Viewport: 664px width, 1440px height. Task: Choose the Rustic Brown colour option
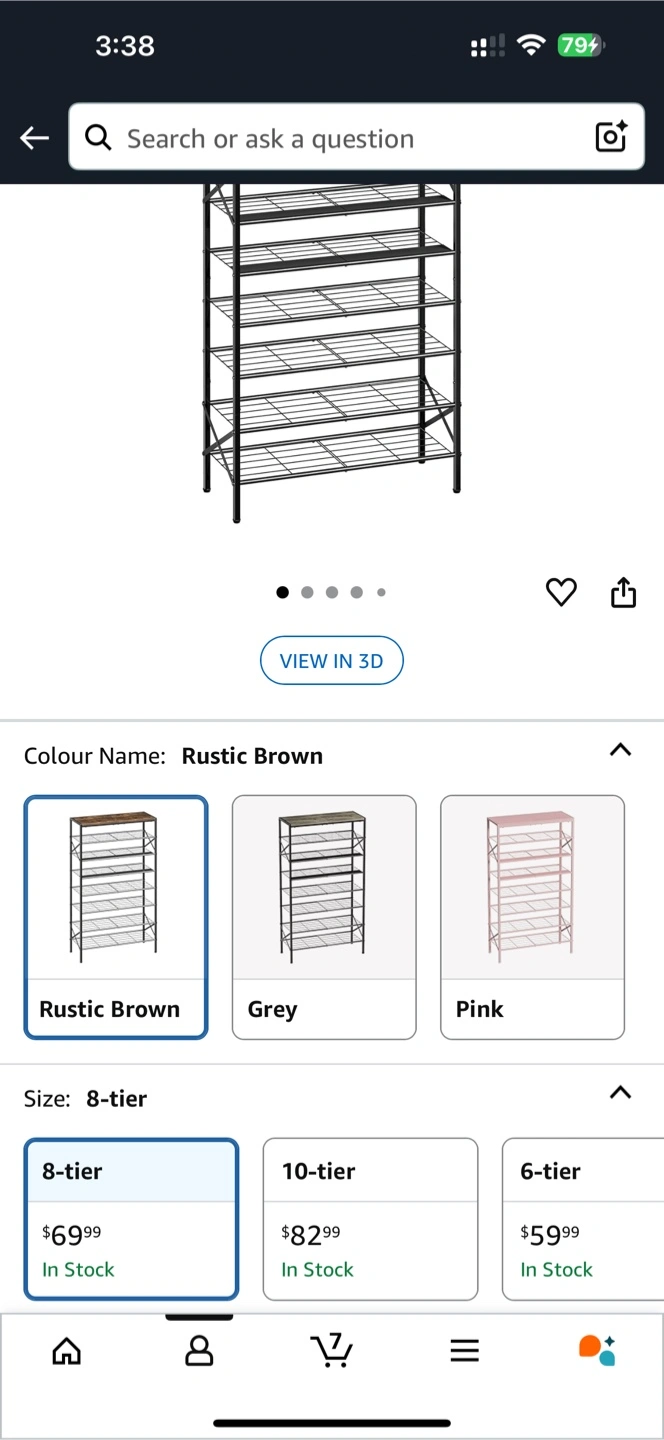tap(116, 917)
